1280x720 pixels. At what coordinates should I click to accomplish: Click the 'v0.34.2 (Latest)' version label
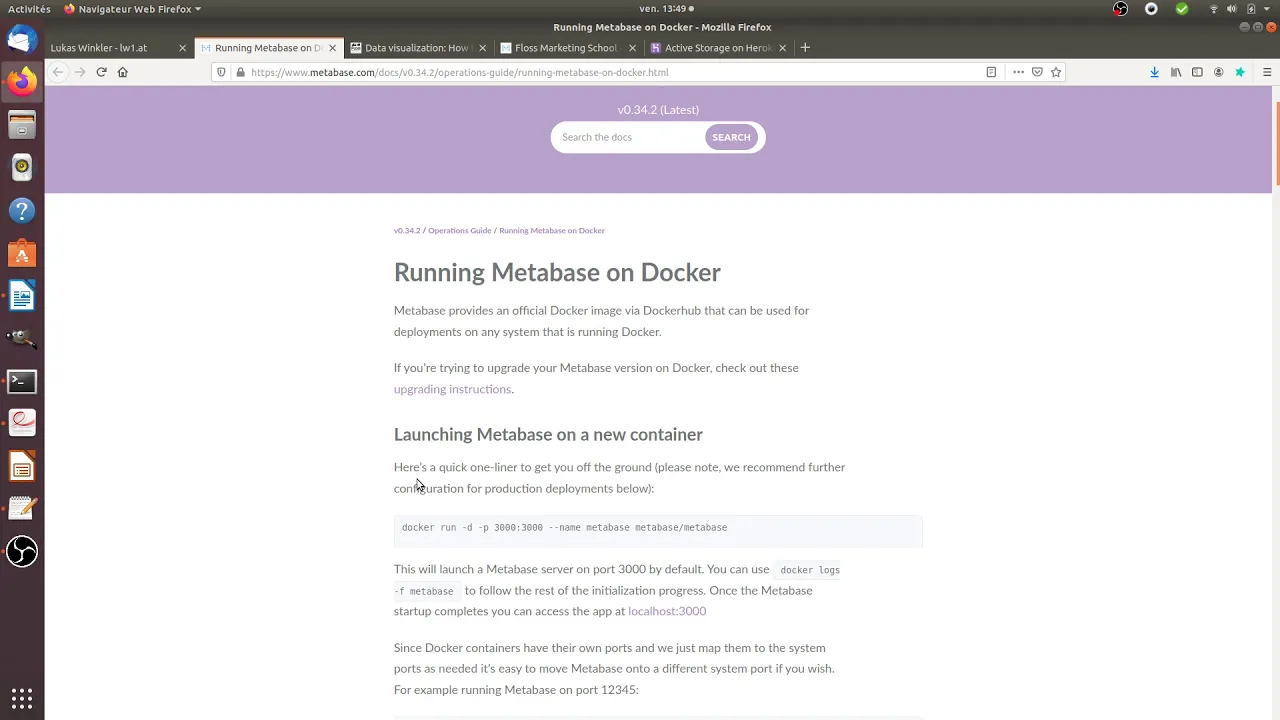pos(658,110)
